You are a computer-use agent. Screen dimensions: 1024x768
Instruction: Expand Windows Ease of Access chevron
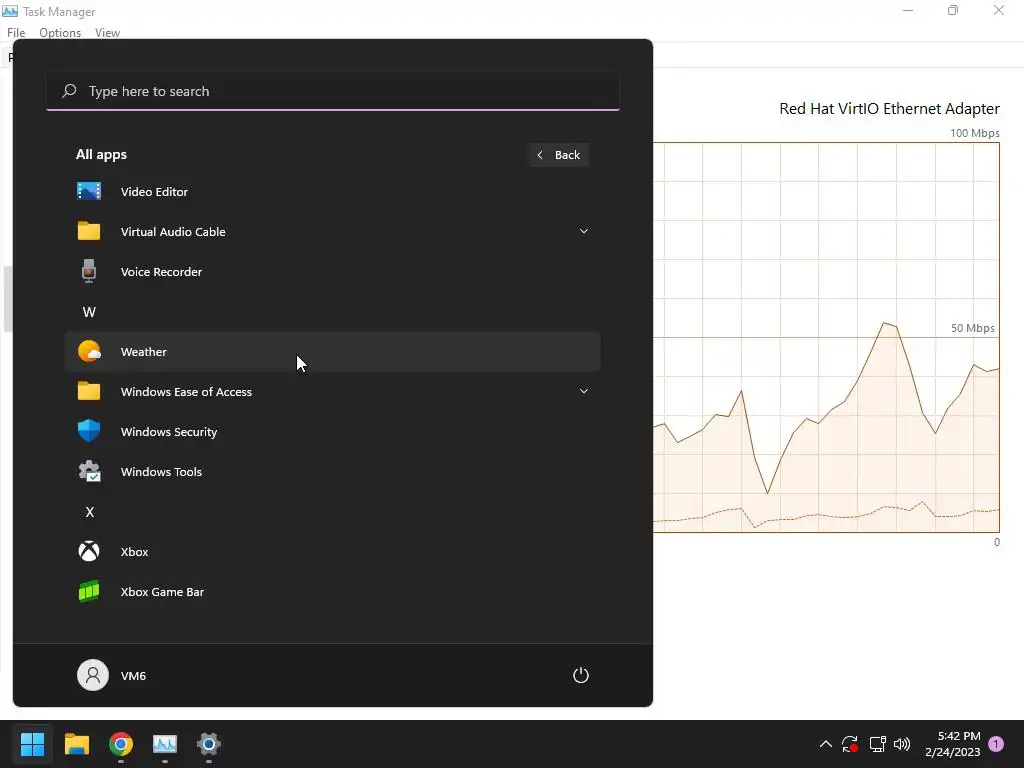point(584,391)
